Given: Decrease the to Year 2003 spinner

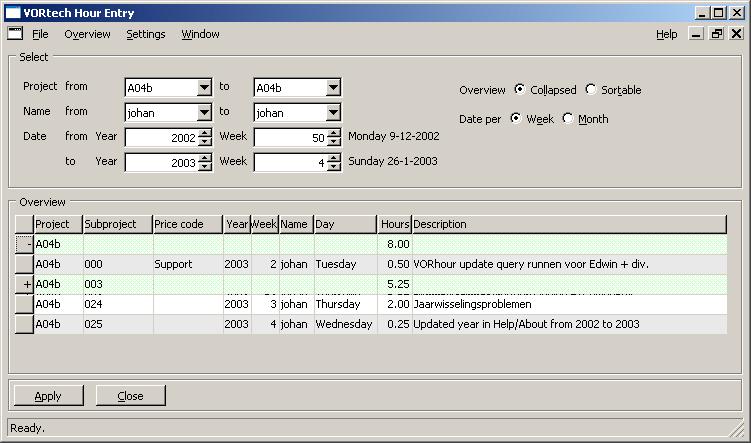Looking at the screenshot, I should click(205, 166).
